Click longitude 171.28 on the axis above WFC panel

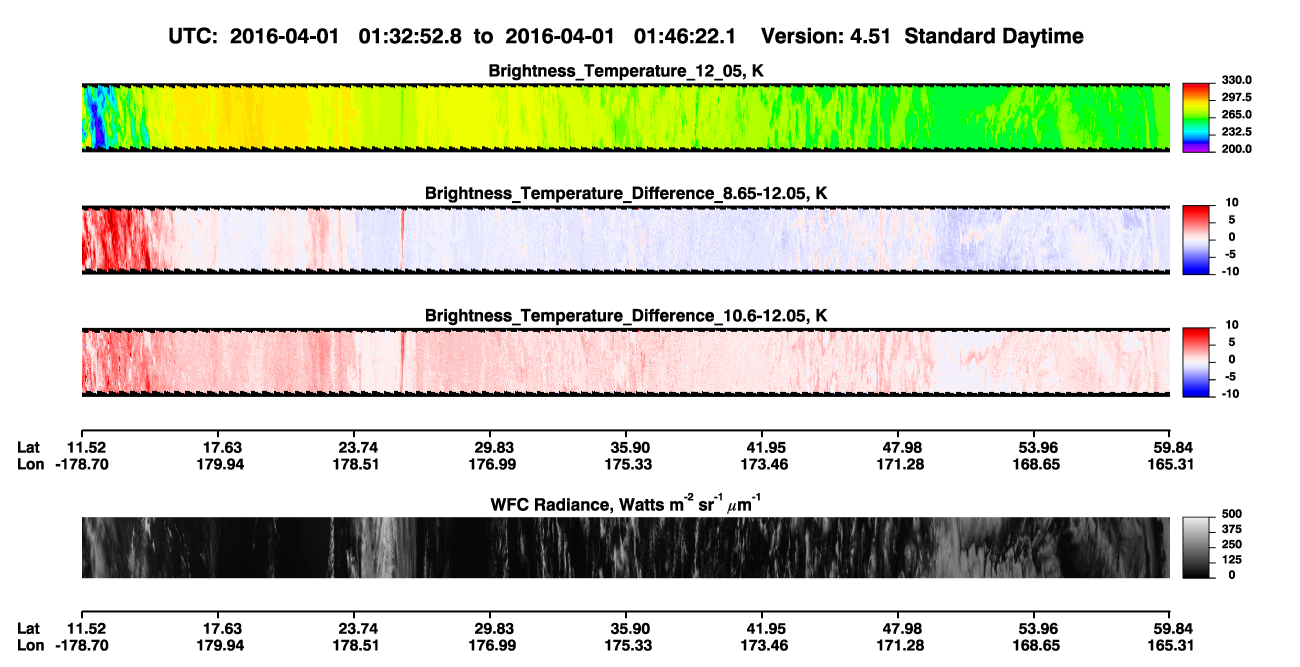[x=898, y=464]
